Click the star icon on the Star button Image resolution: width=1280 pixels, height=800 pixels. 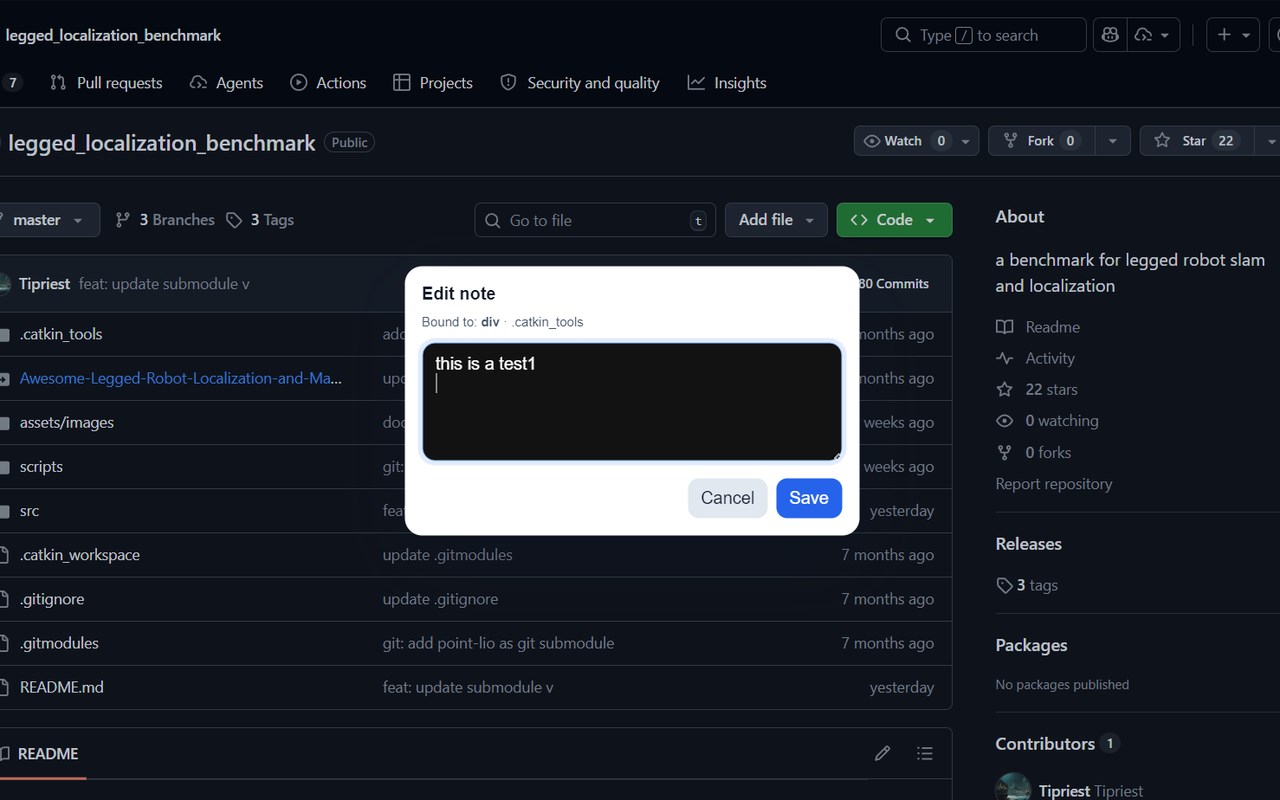1162,141
